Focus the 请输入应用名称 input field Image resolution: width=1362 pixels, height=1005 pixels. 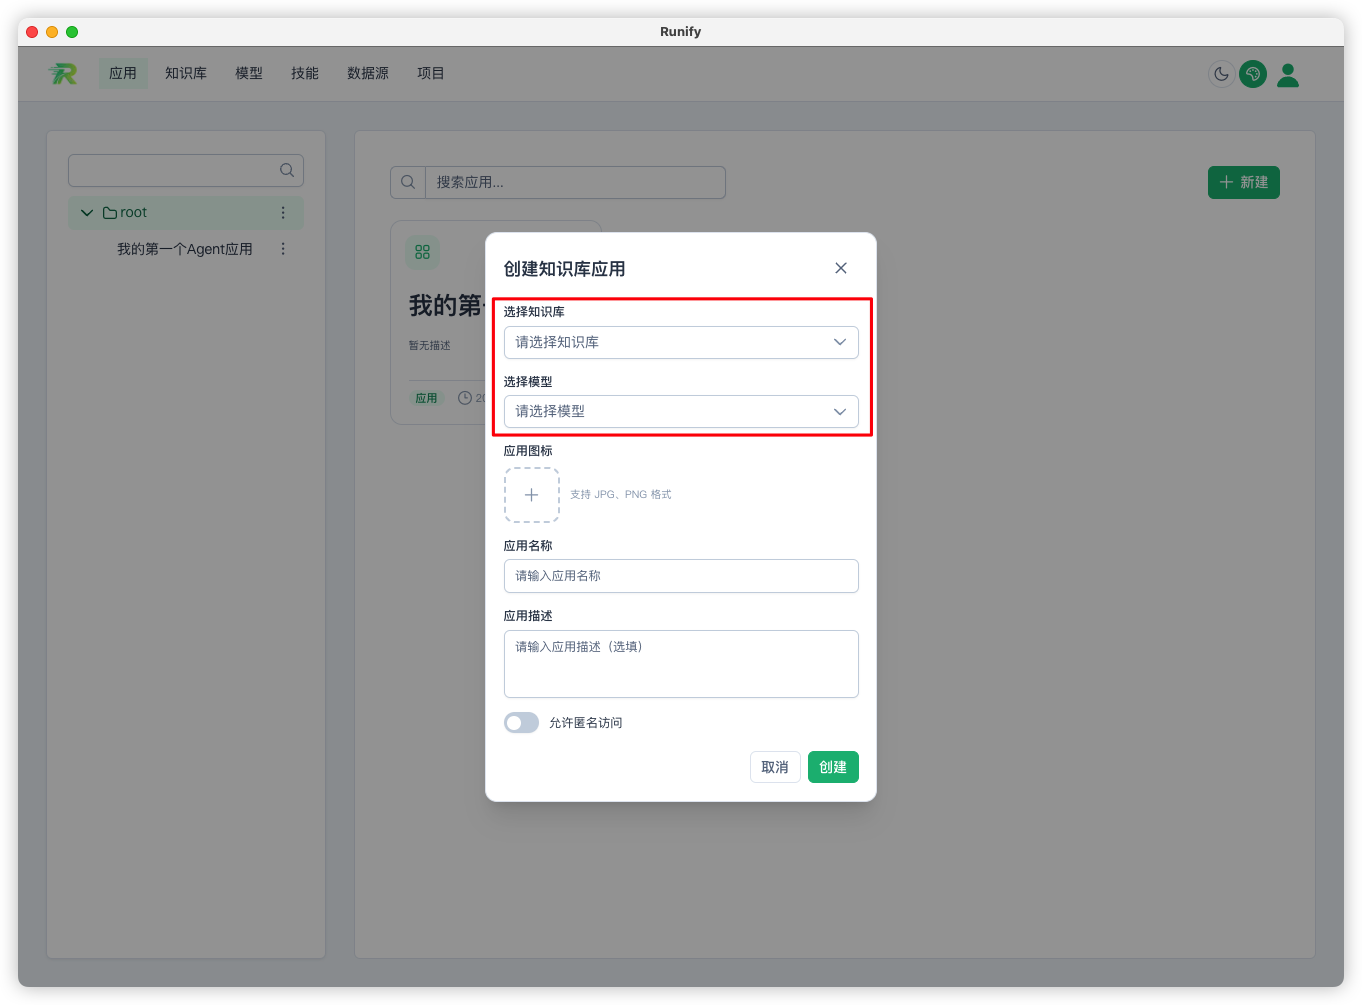681,576
